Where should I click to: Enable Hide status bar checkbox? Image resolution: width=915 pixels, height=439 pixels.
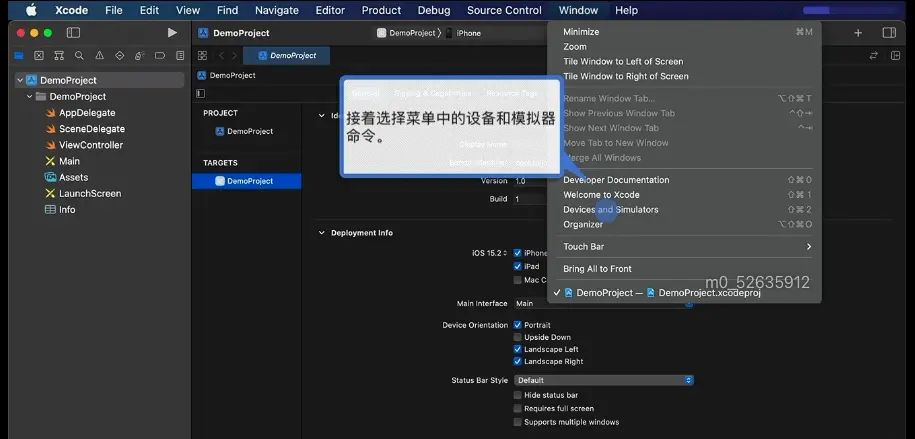[x=517, y=395]
